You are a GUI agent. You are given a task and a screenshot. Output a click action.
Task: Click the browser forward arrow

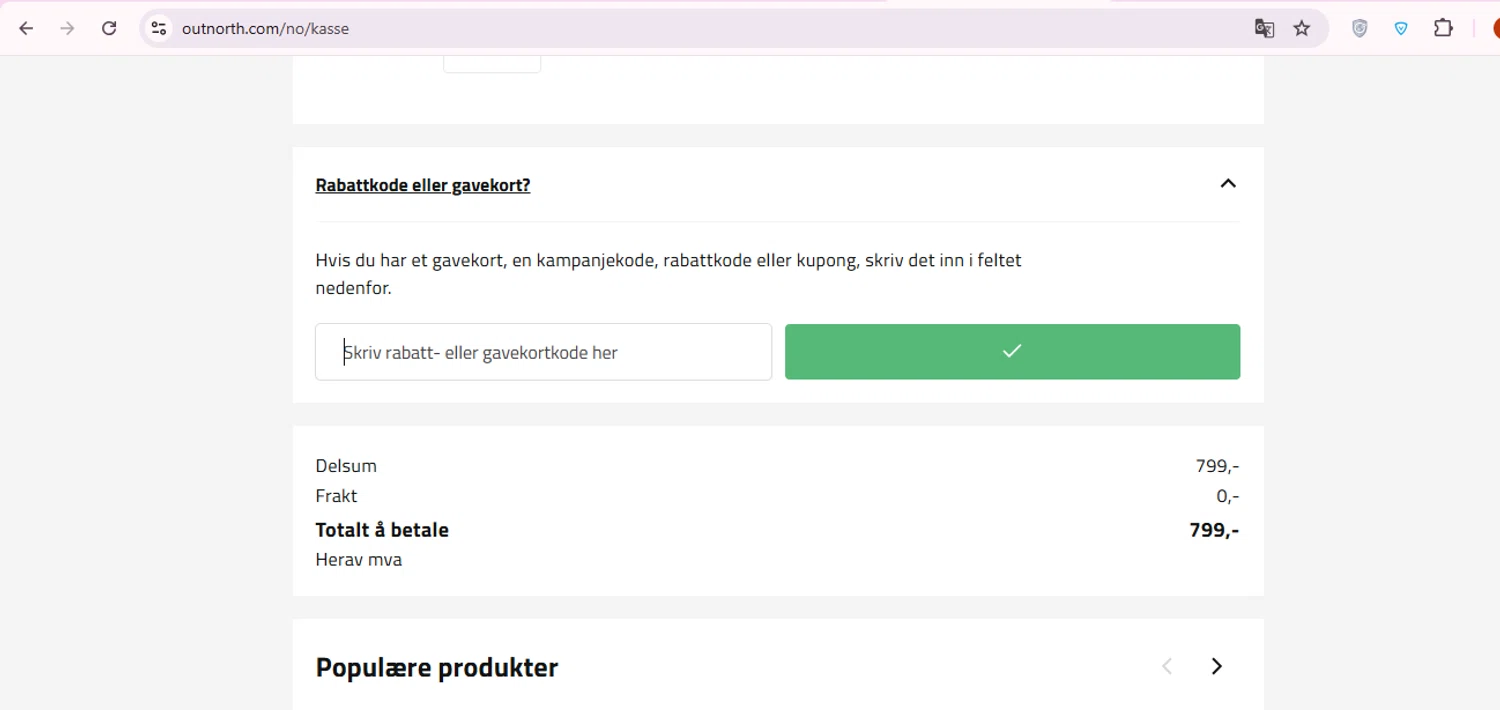point(67,28)
